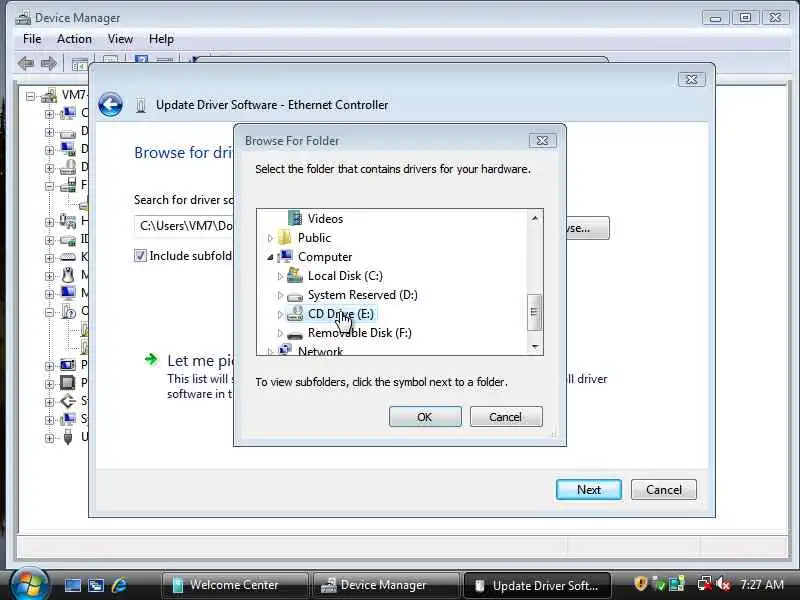Click the network tray icon with red X
This screenshot has height=600, width=800.
point(705,584)
